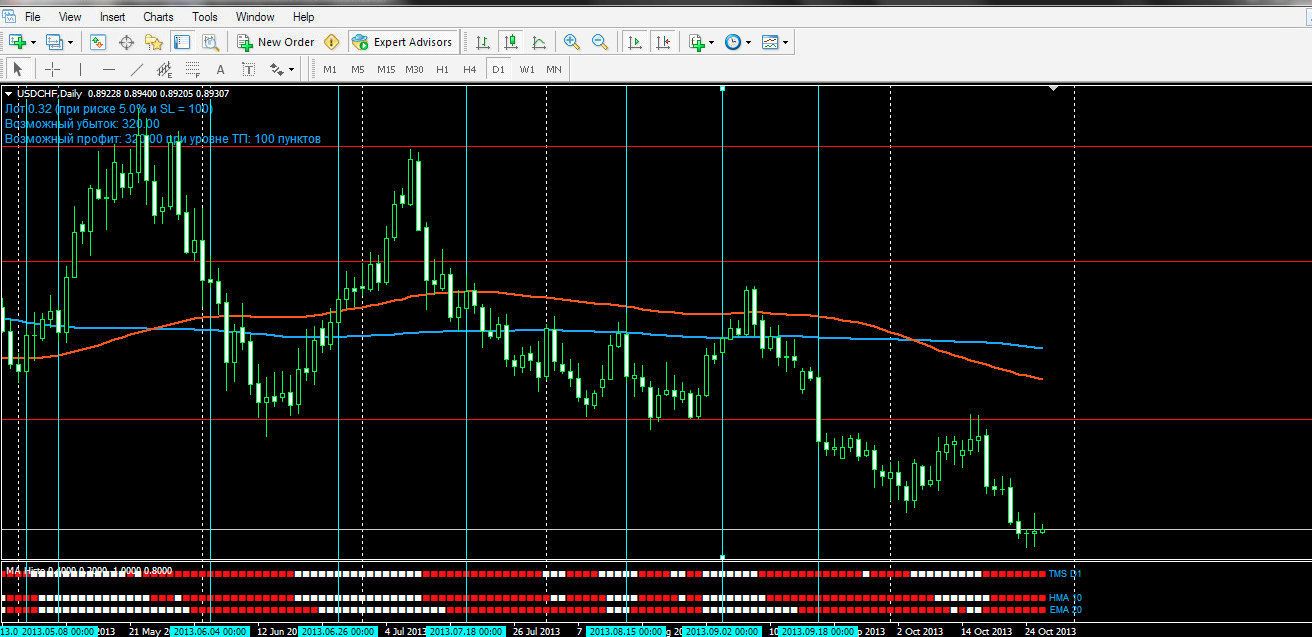This screenshot has height=637, width=1312.
Task: Click the MetaTrader application icon beside File
Action: (9, 16)
